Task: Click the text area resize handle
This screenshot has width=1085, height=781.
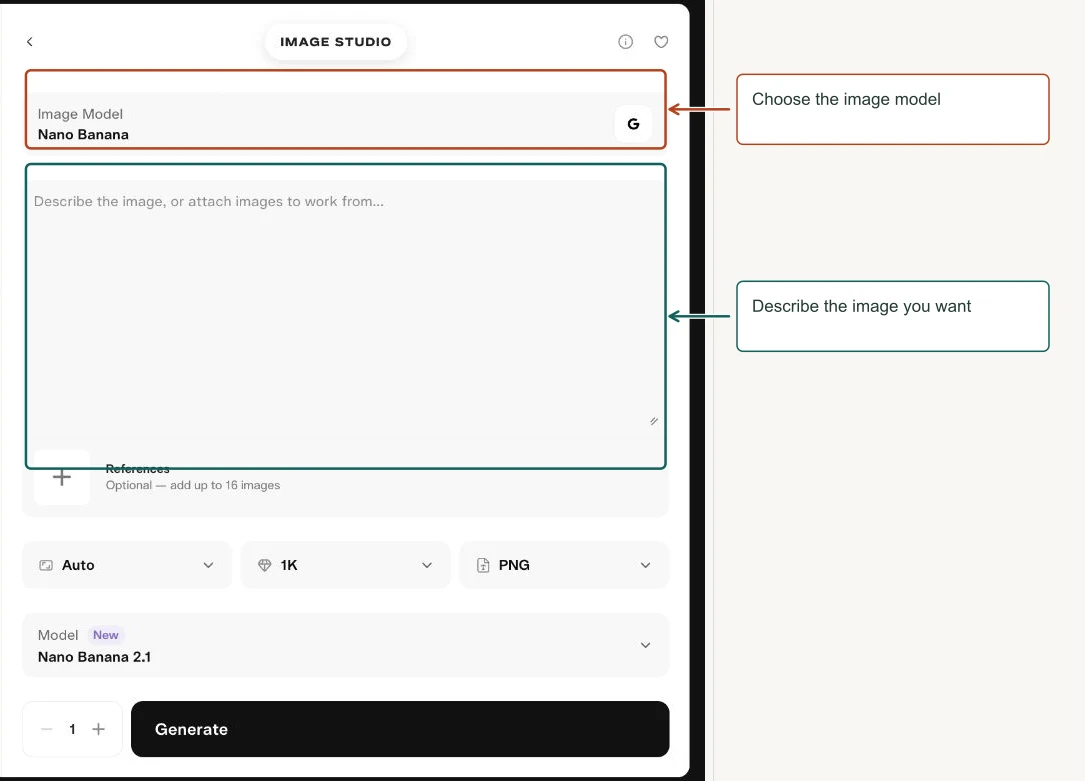Action: (x=654, y=421)
